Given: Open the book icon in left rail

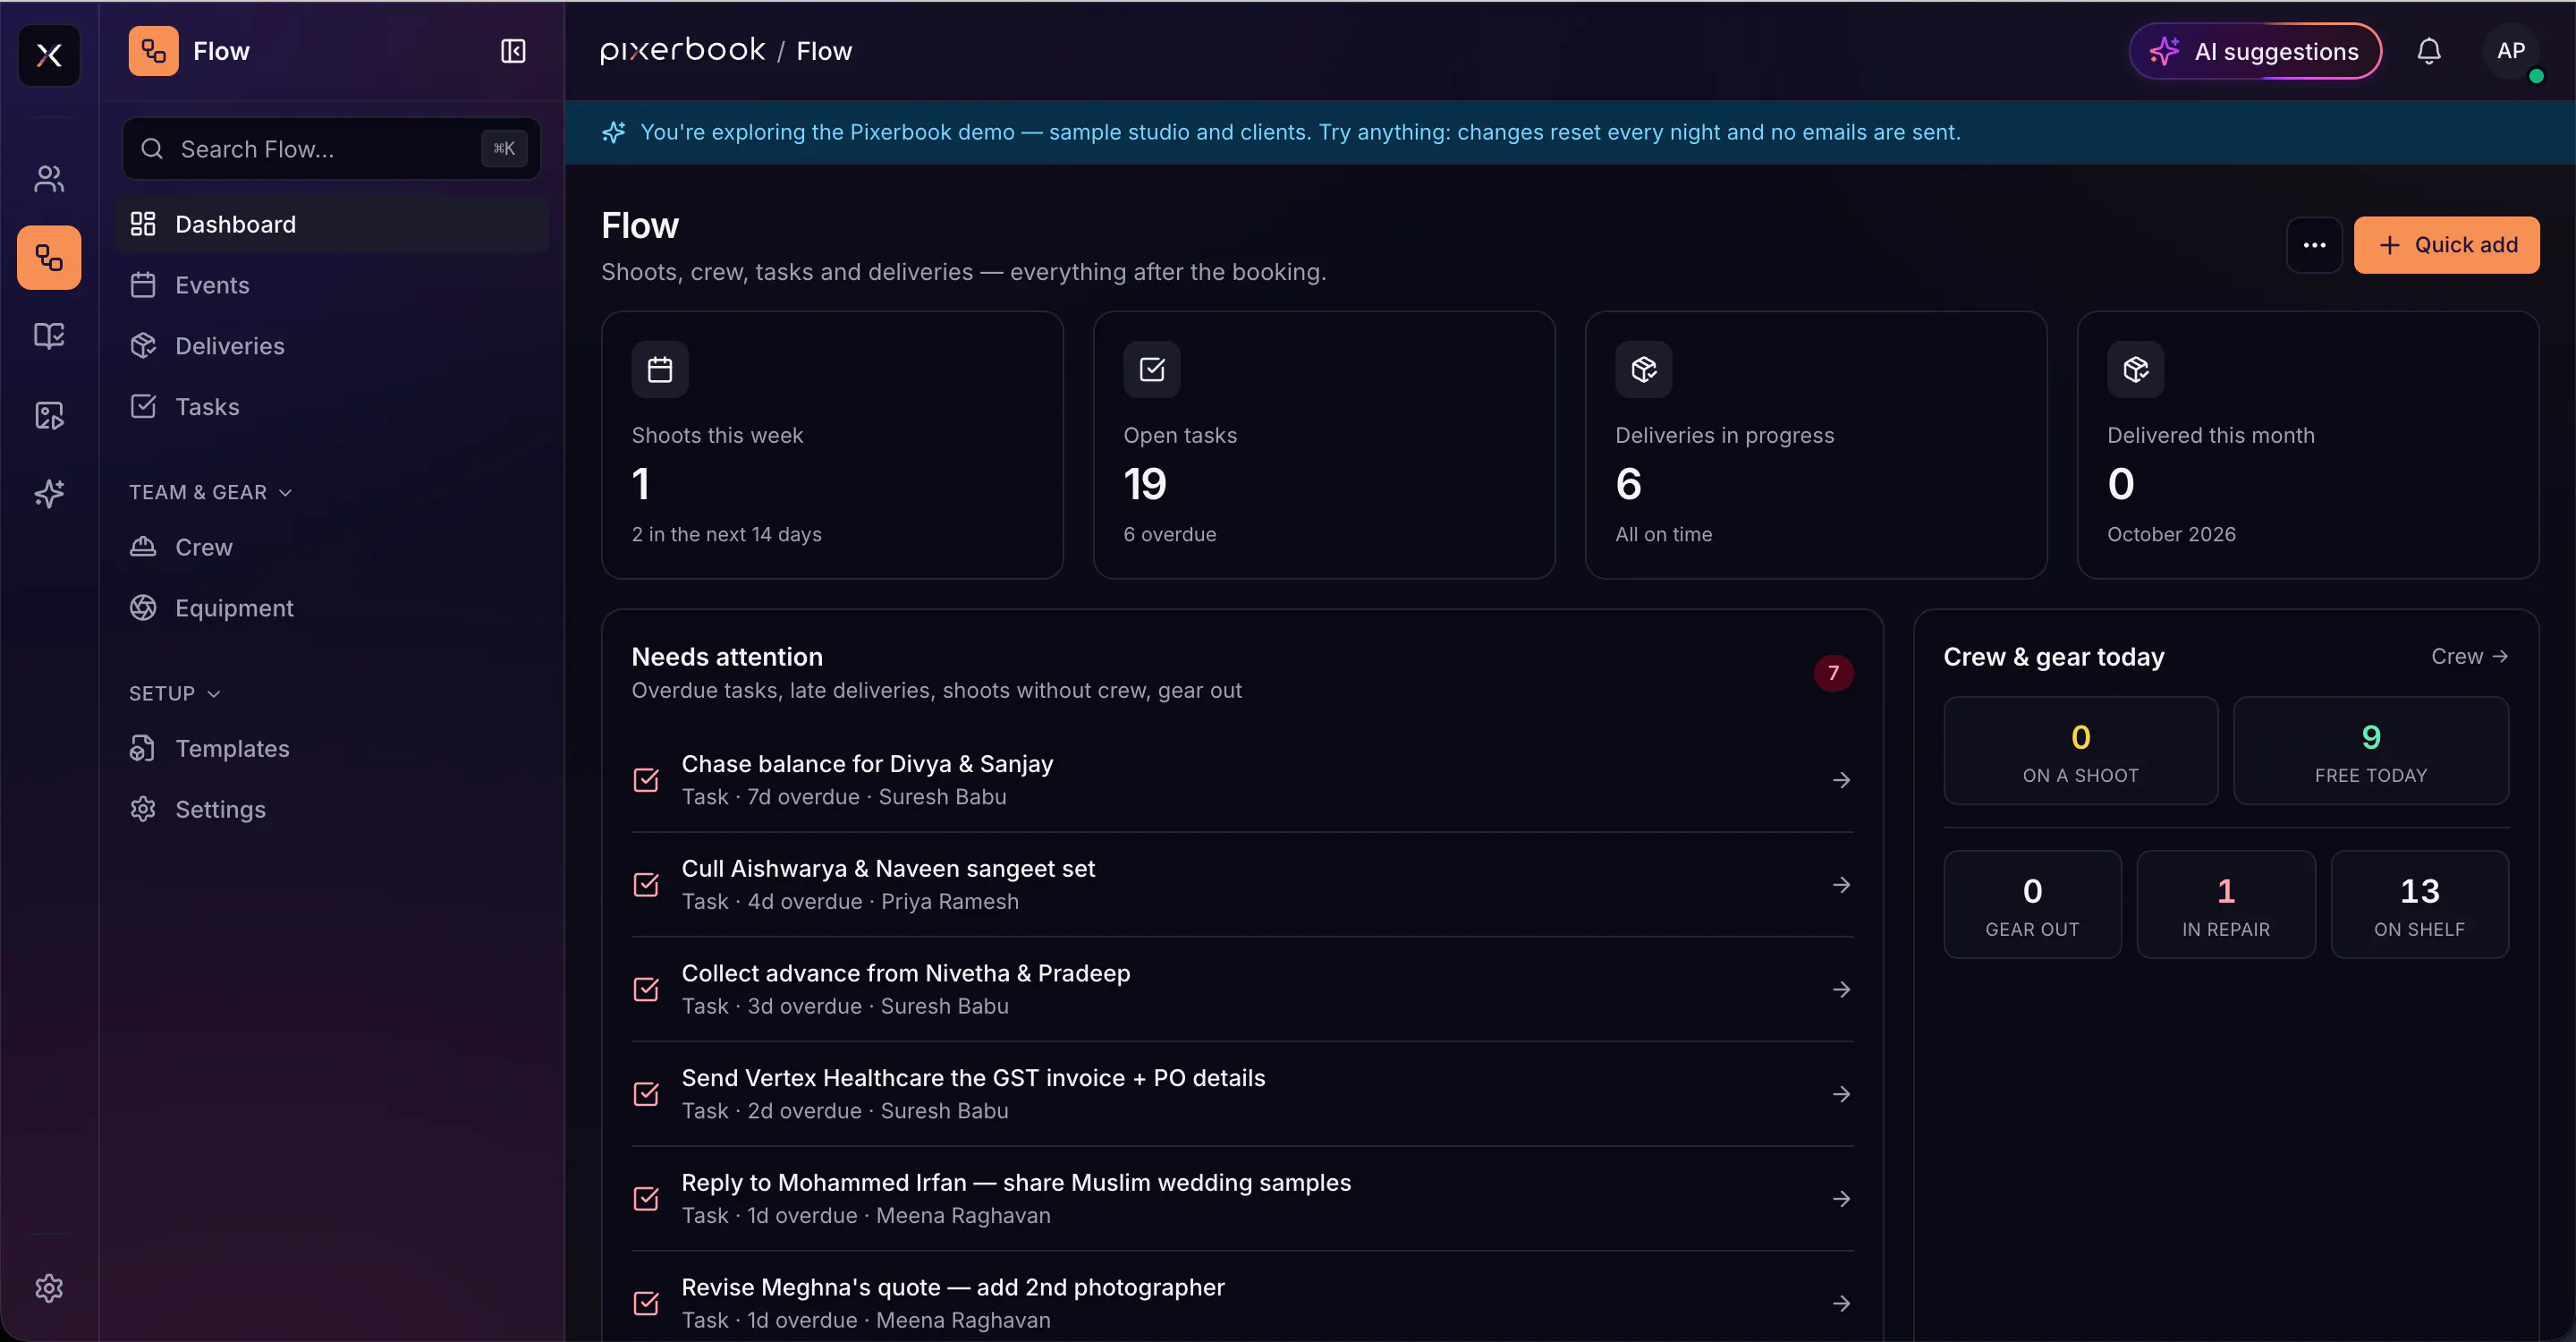Looking at the screenshot, I should click(x=49, y=336).
